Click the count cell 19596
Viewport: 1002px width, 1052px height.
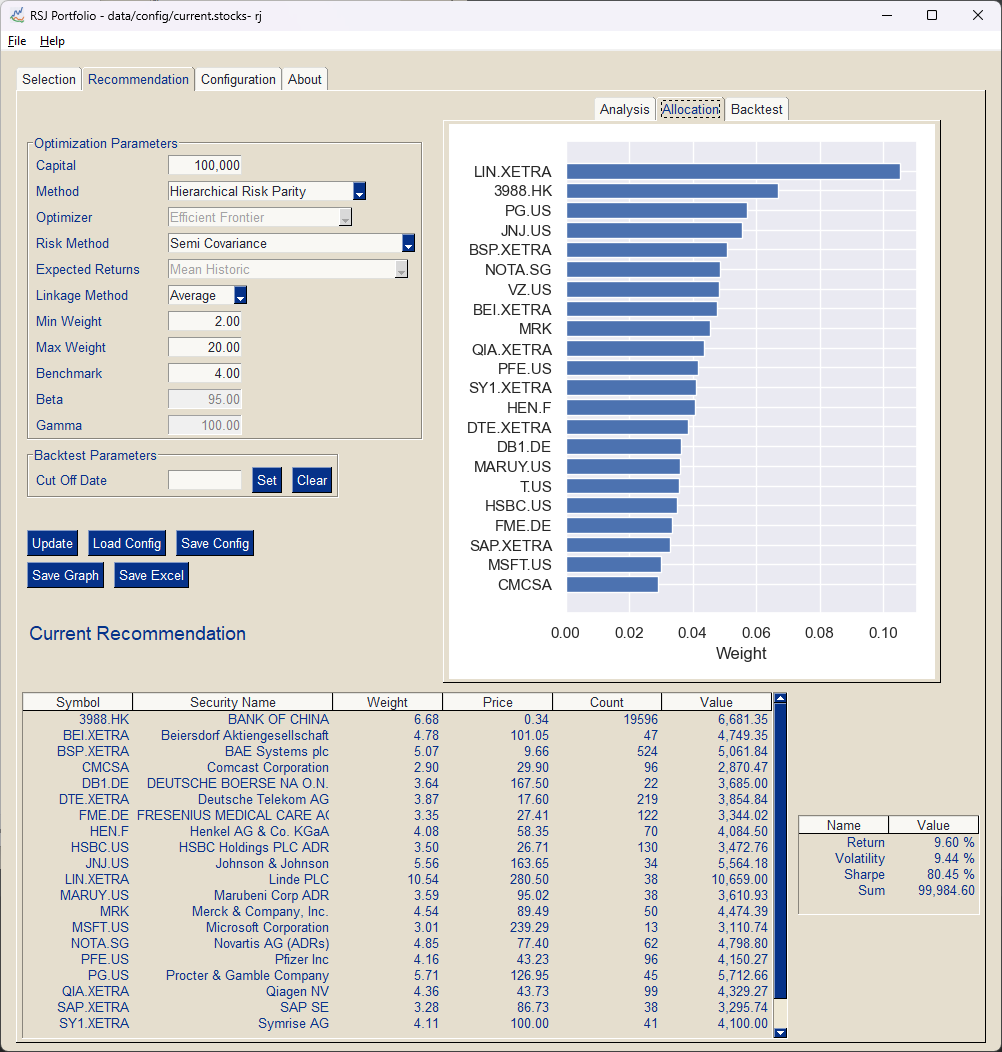[641, 719]
